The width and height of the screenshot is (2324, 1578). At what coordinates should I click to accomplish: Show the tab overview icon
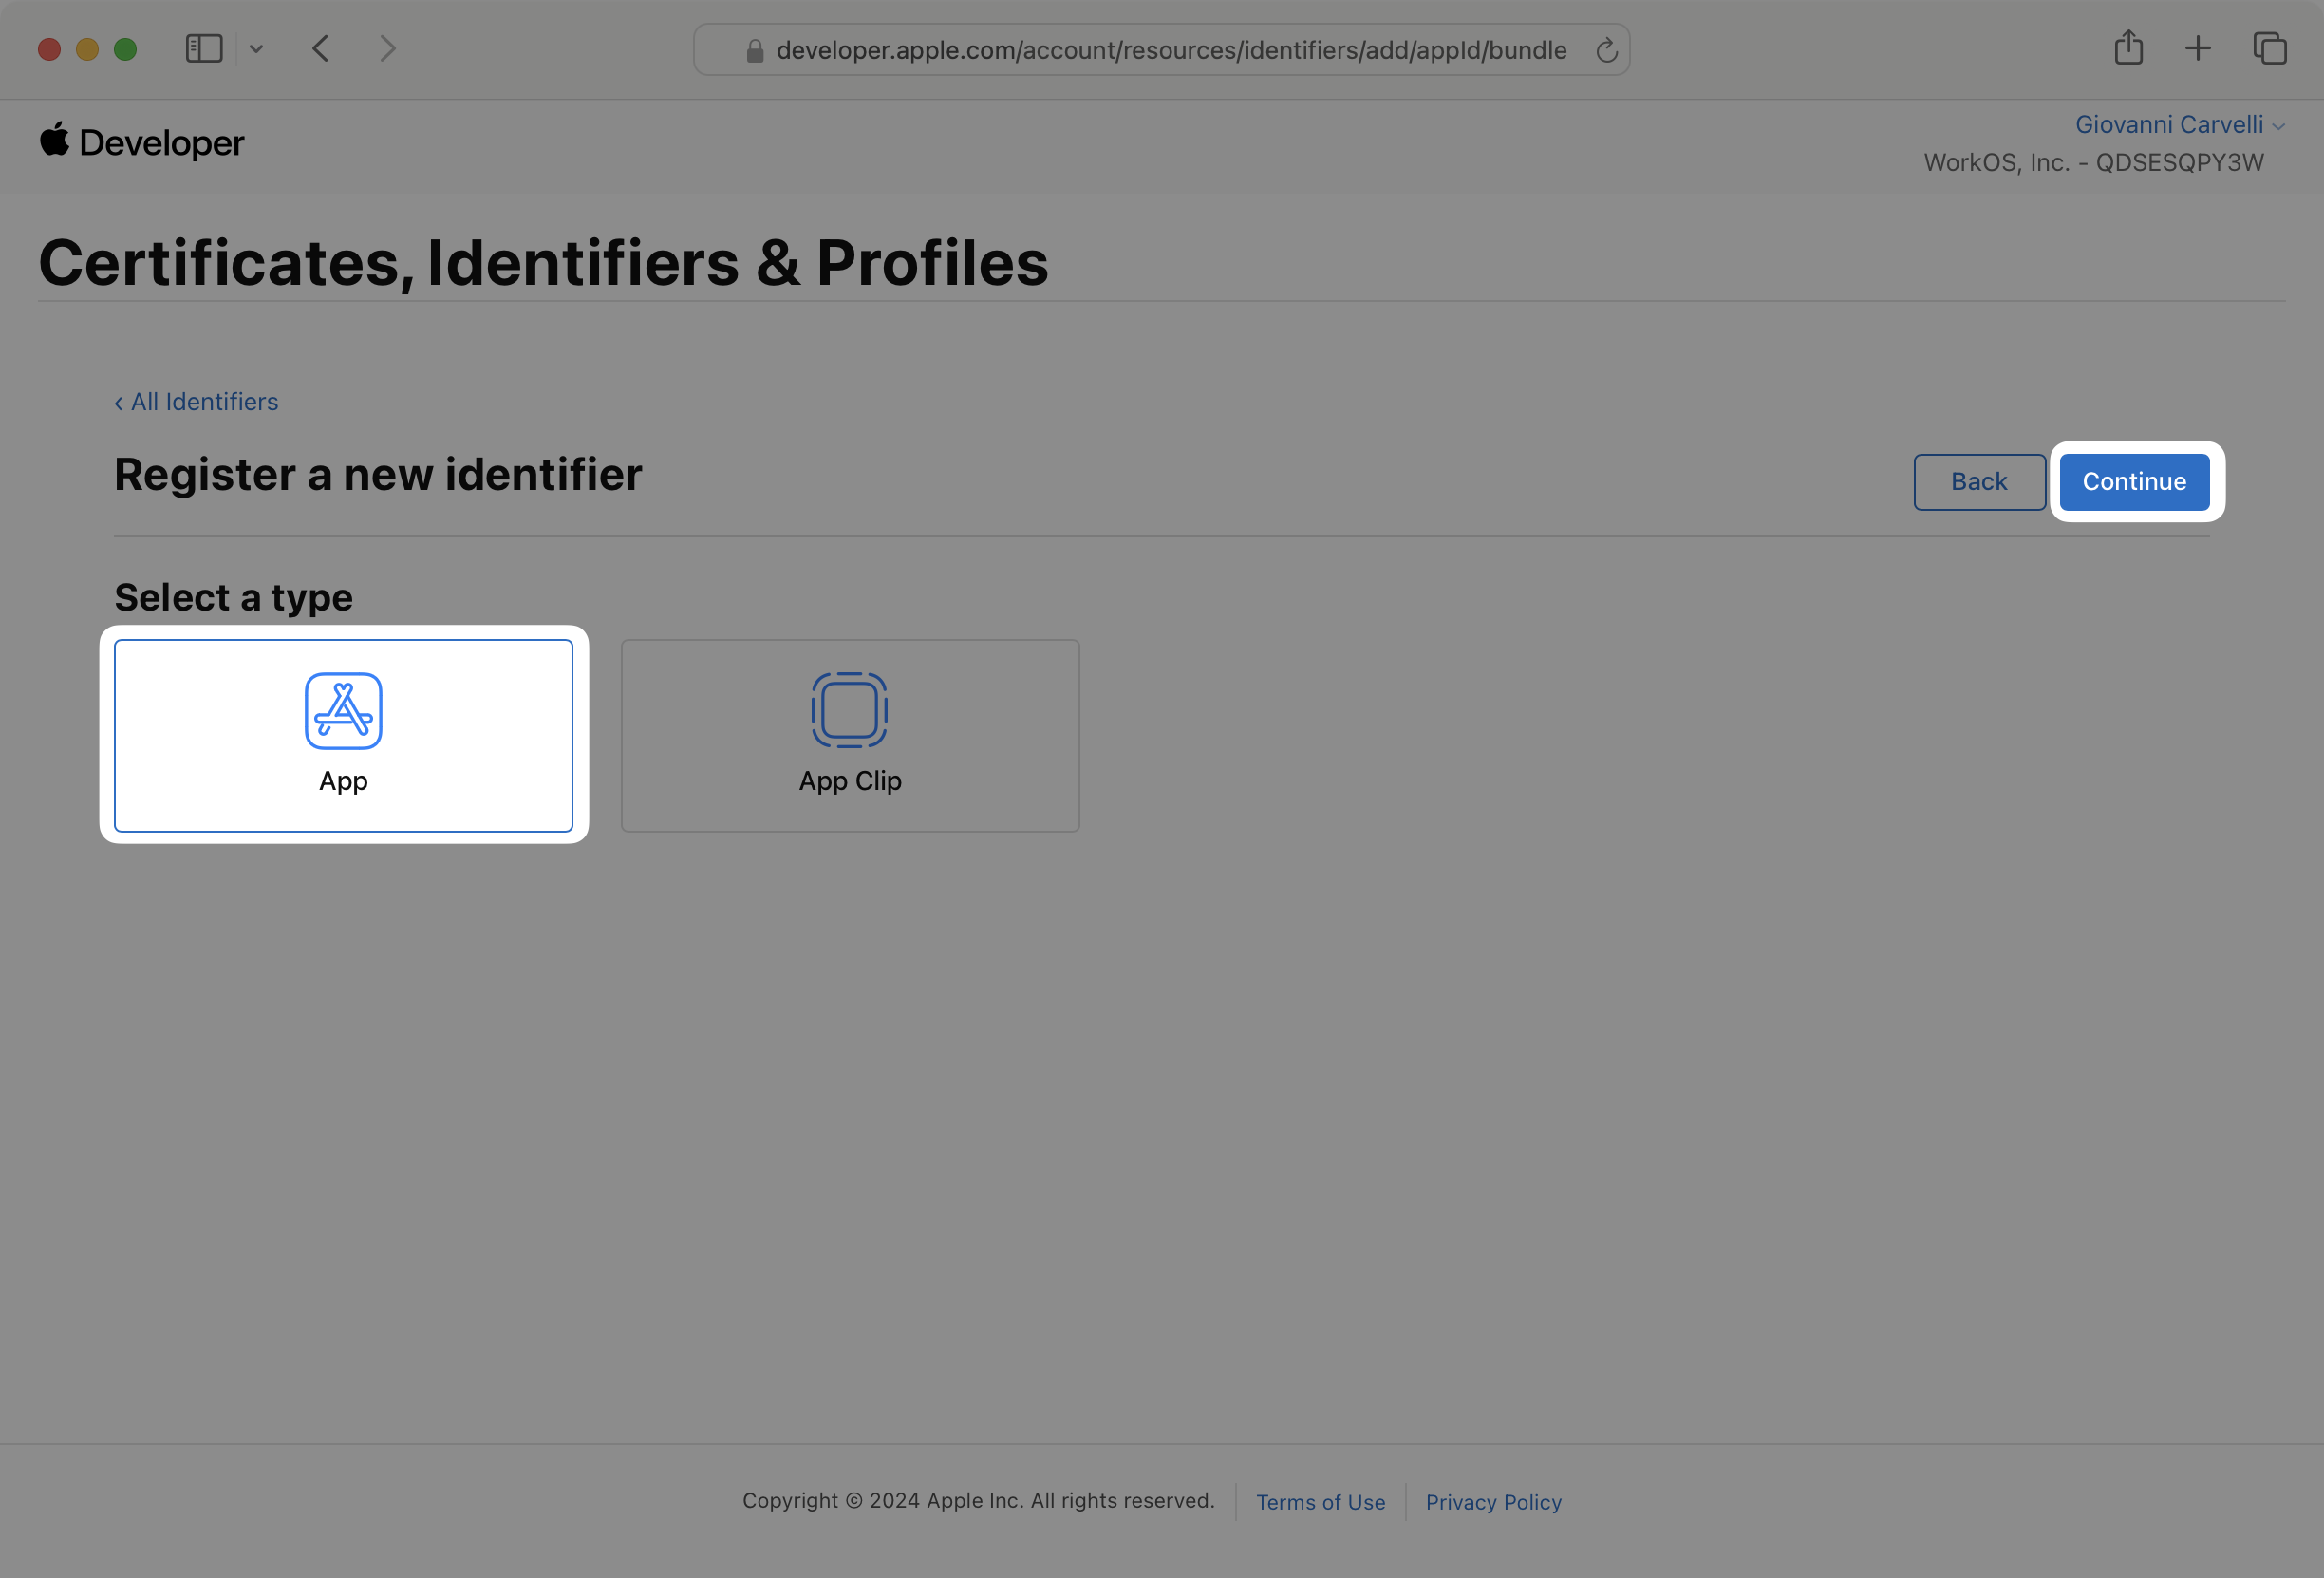(2269, 48)
